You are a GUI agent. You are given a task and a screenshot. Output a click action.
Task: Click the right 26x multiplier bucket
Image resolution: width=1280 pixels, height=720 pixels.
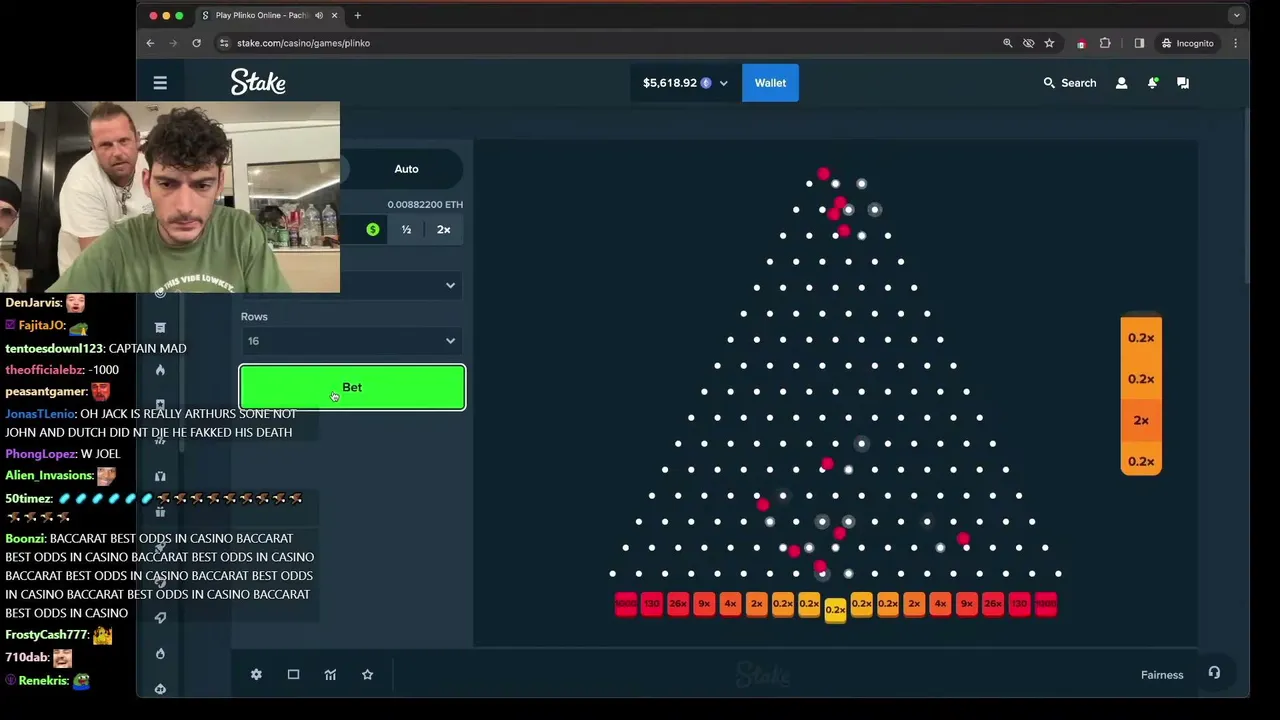click(992, 604)
